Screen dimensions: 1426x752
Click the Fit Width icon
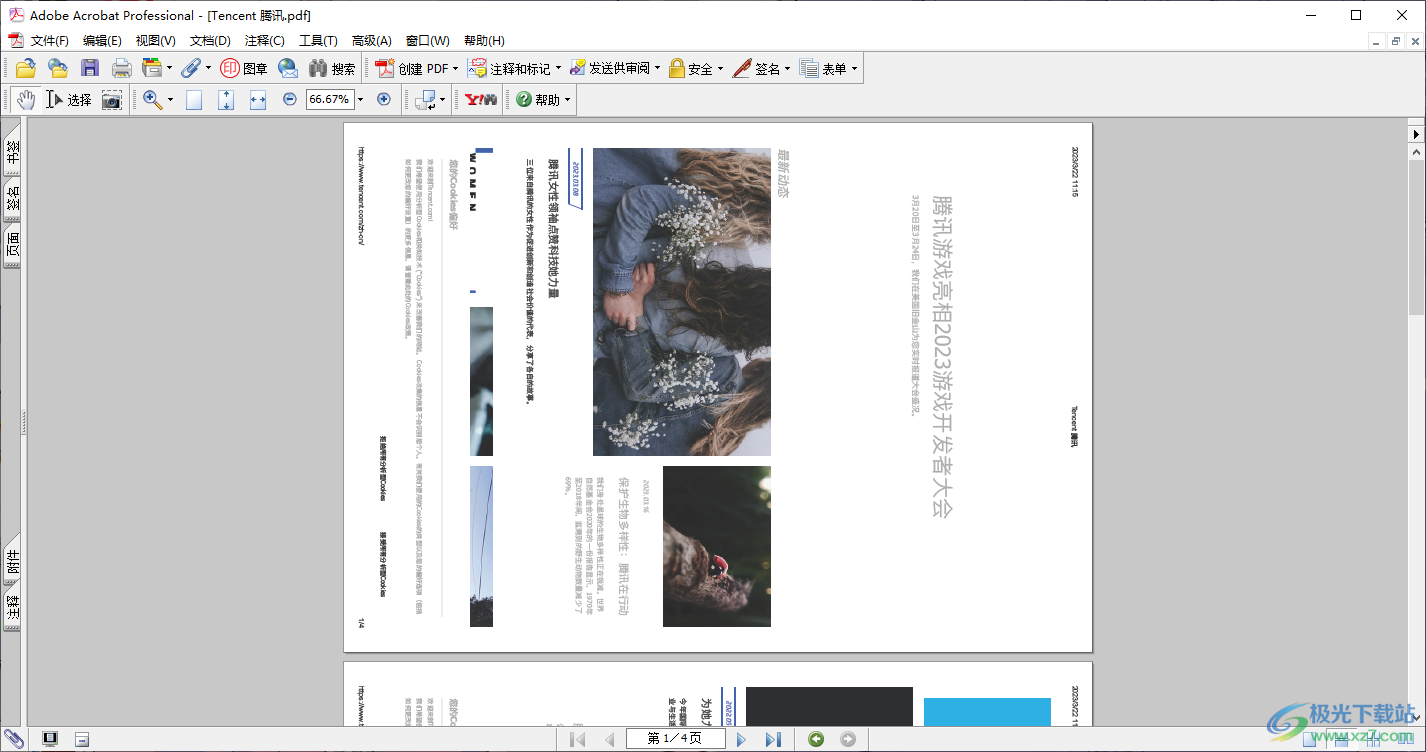pyautogui.click(x=258, y=100)
